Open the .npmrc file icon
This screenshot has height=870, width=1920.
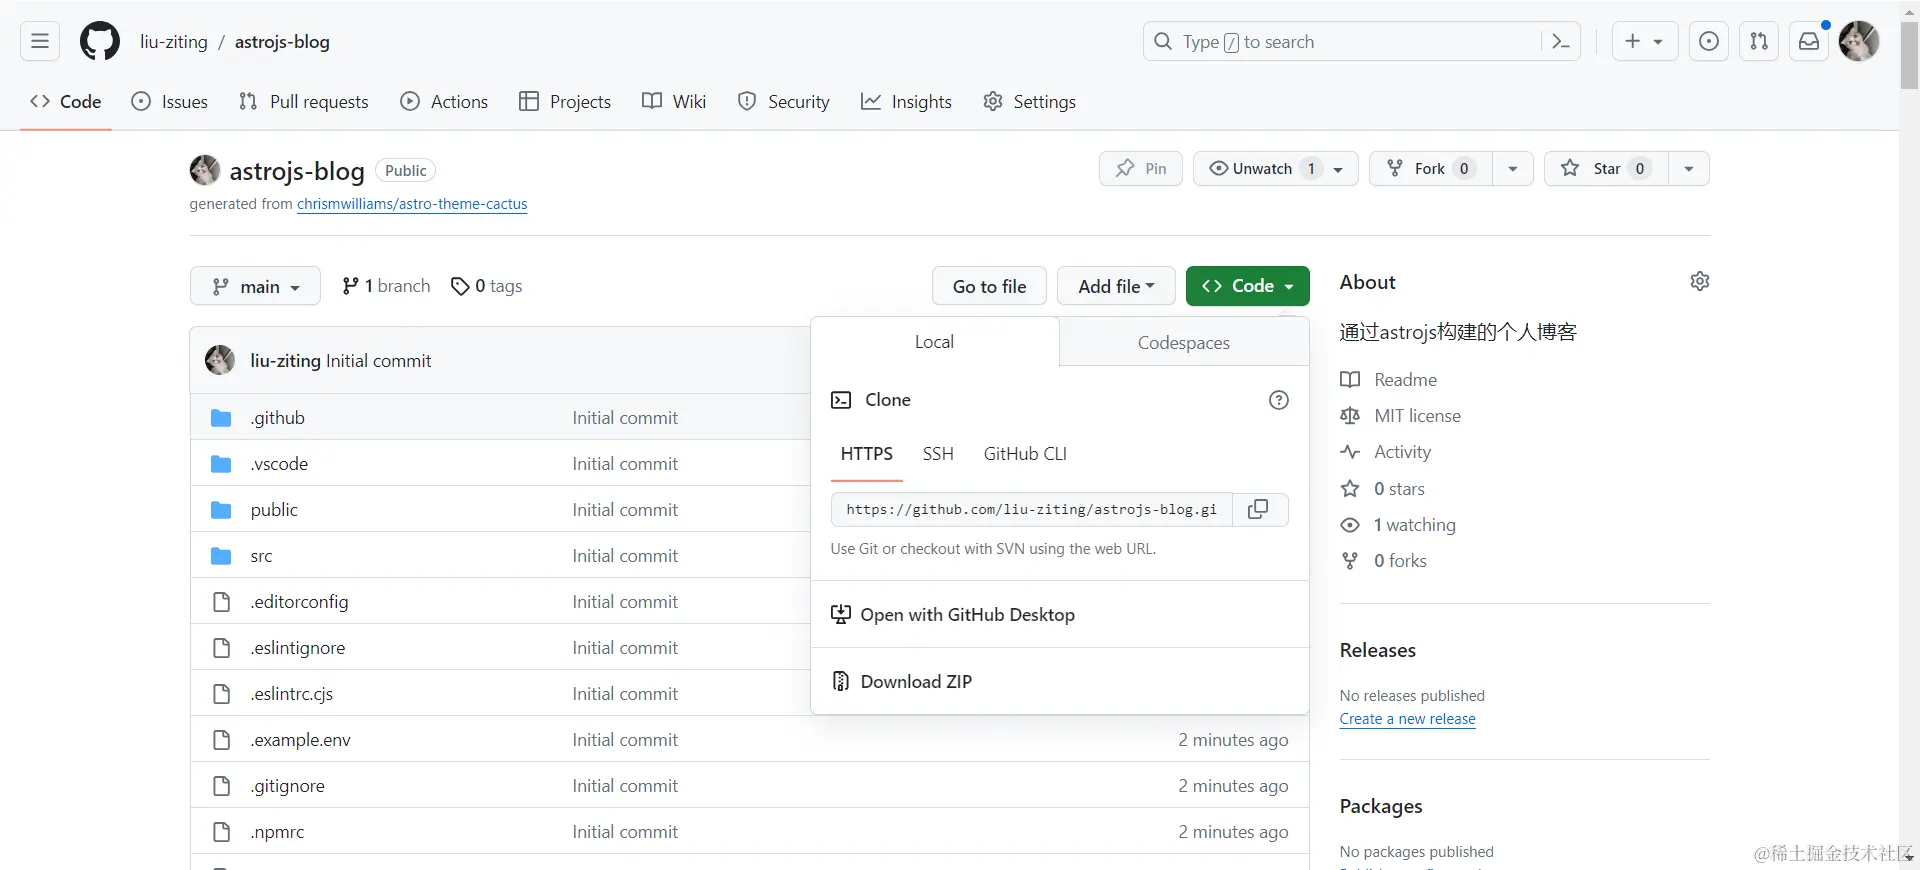coord(221,832)
